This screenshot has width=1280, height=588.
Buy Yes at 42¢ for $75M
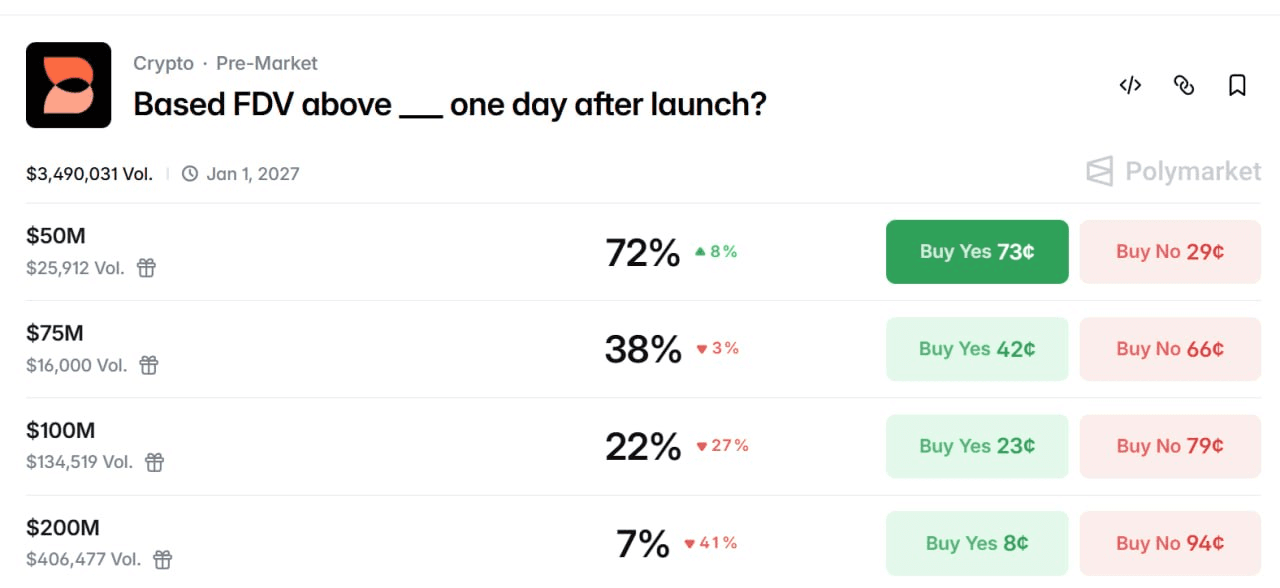click(x=977, y=349)
